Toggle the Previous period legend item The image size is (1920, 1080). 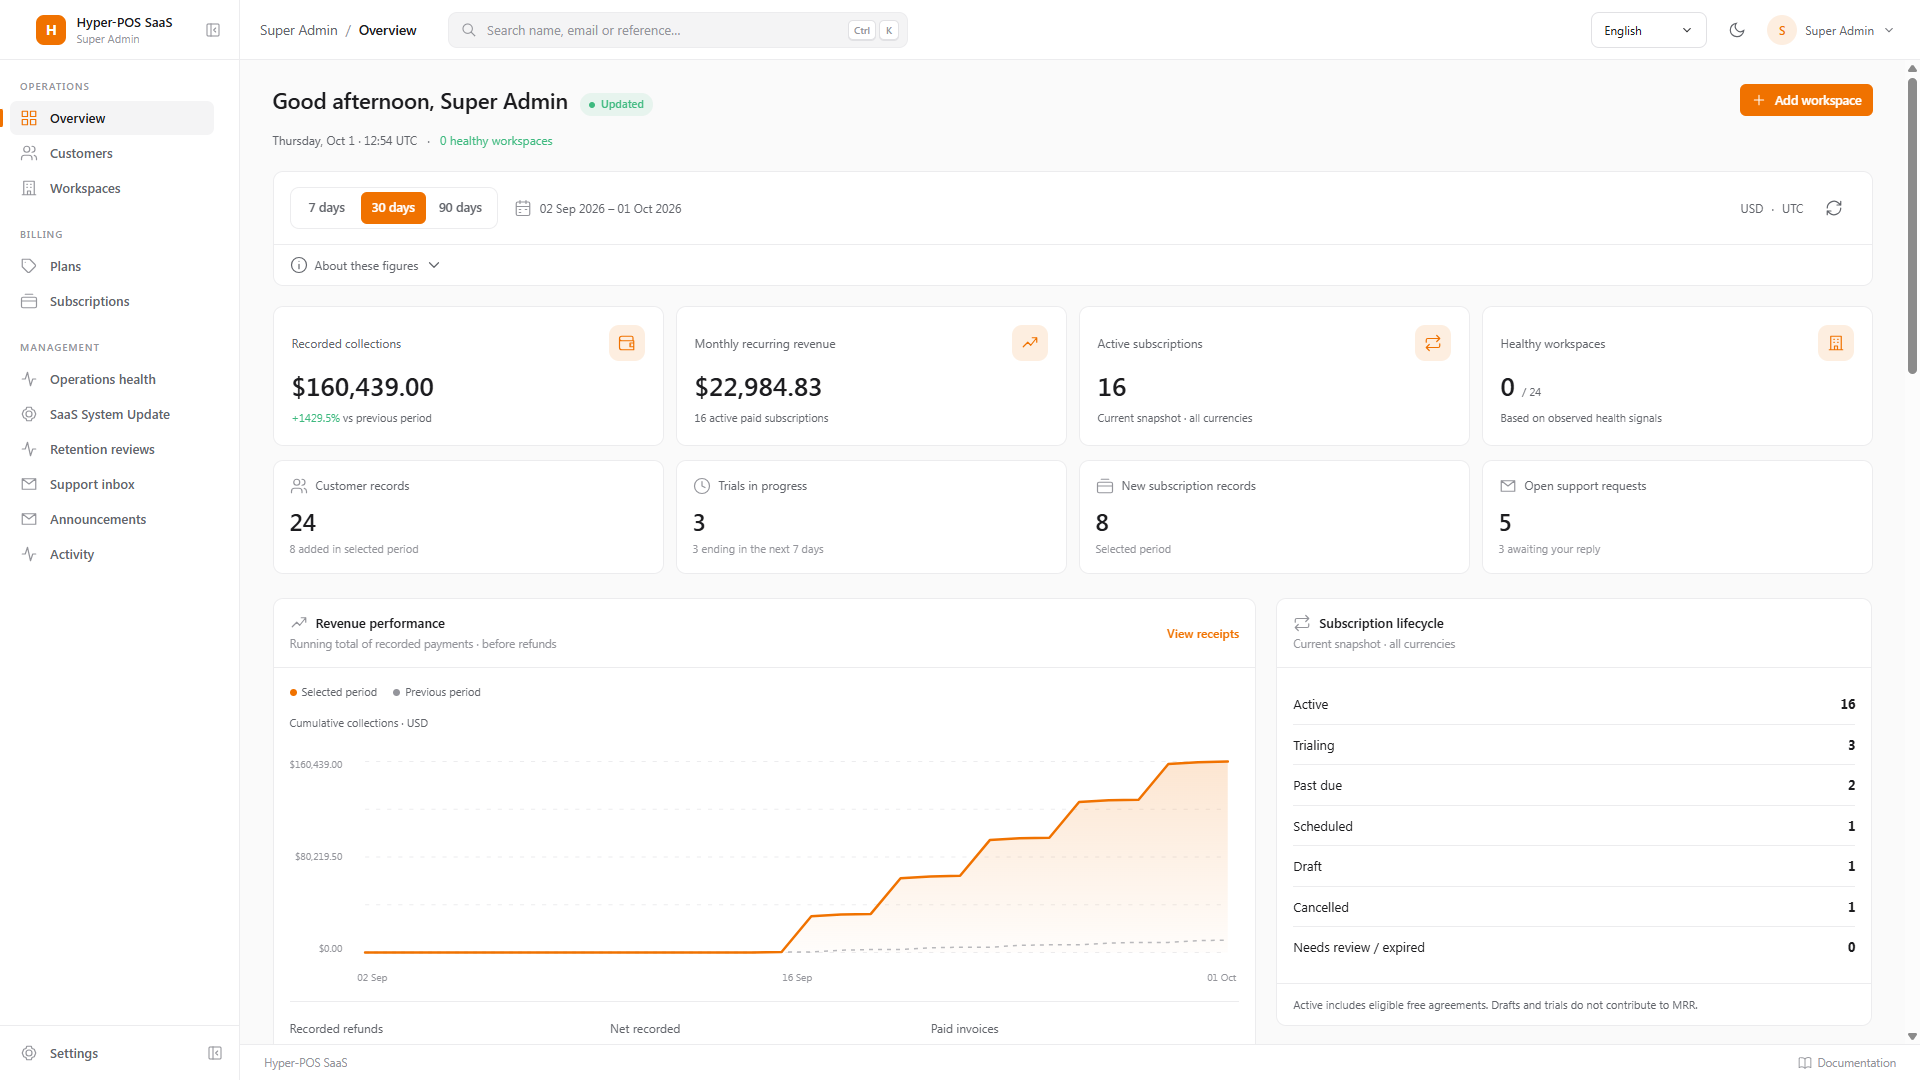coord(437,692)
